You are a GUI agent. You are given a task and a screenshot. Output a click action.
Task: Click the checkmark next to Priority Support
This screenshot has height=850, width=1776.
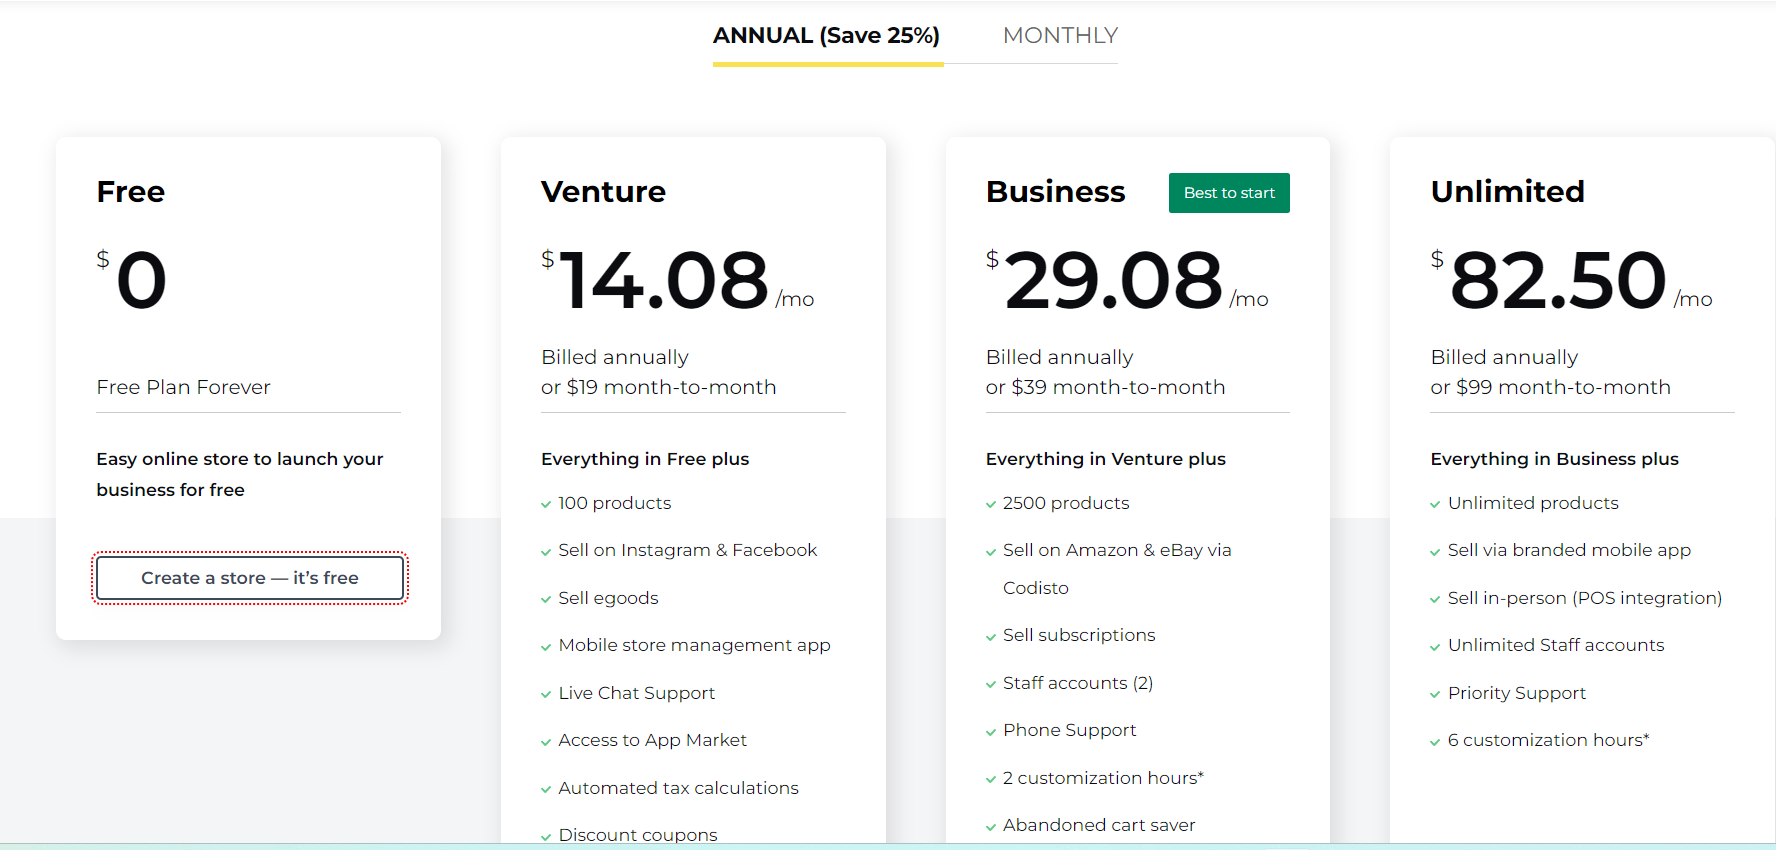(1437, 693)
